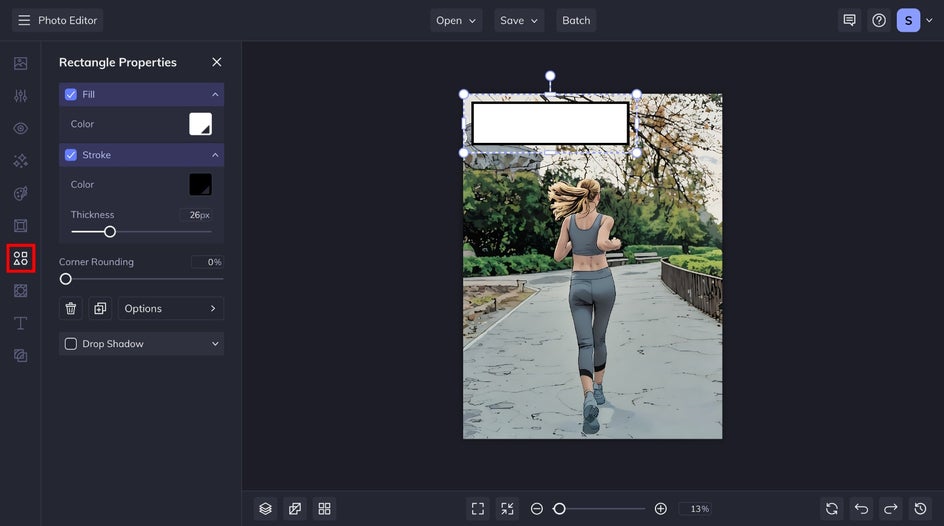This screenshot has width=944, height=526.
Task: Open the Fill color swatch
Action: pyautogui.click(x=200, y=124)
